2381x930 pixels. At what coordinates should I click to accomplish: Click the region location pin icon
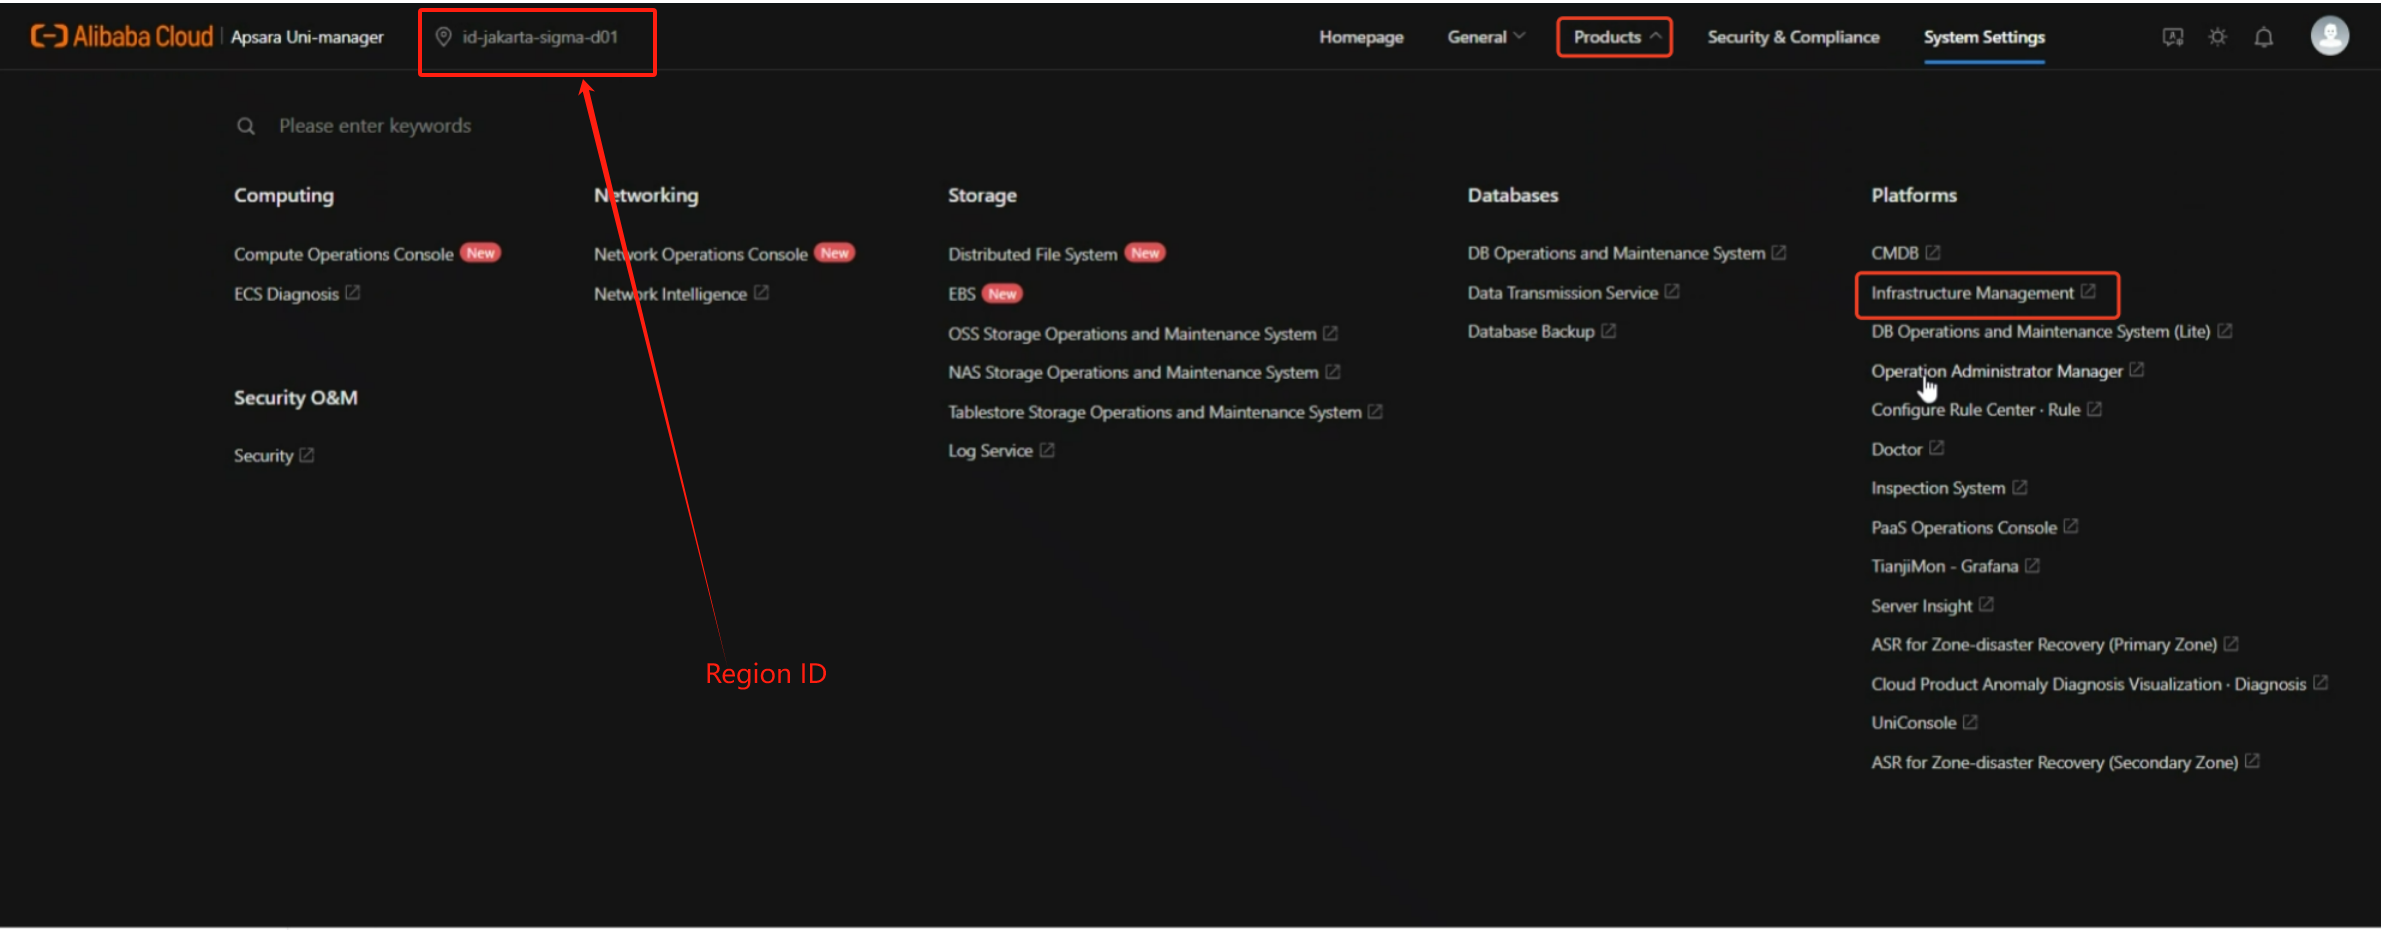[443, 37]
